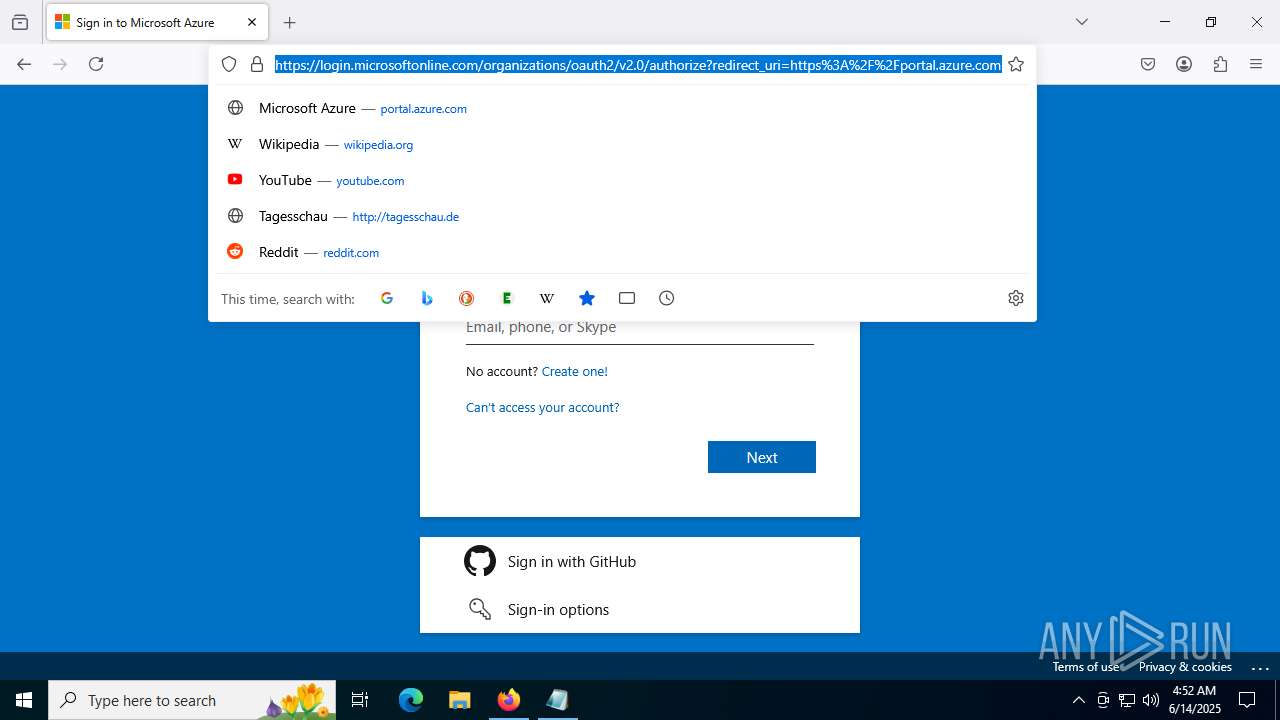Screen dimensions: 1280x720
Task: Focus the Email, phone, or Skype field
Action: coord(640,328)
